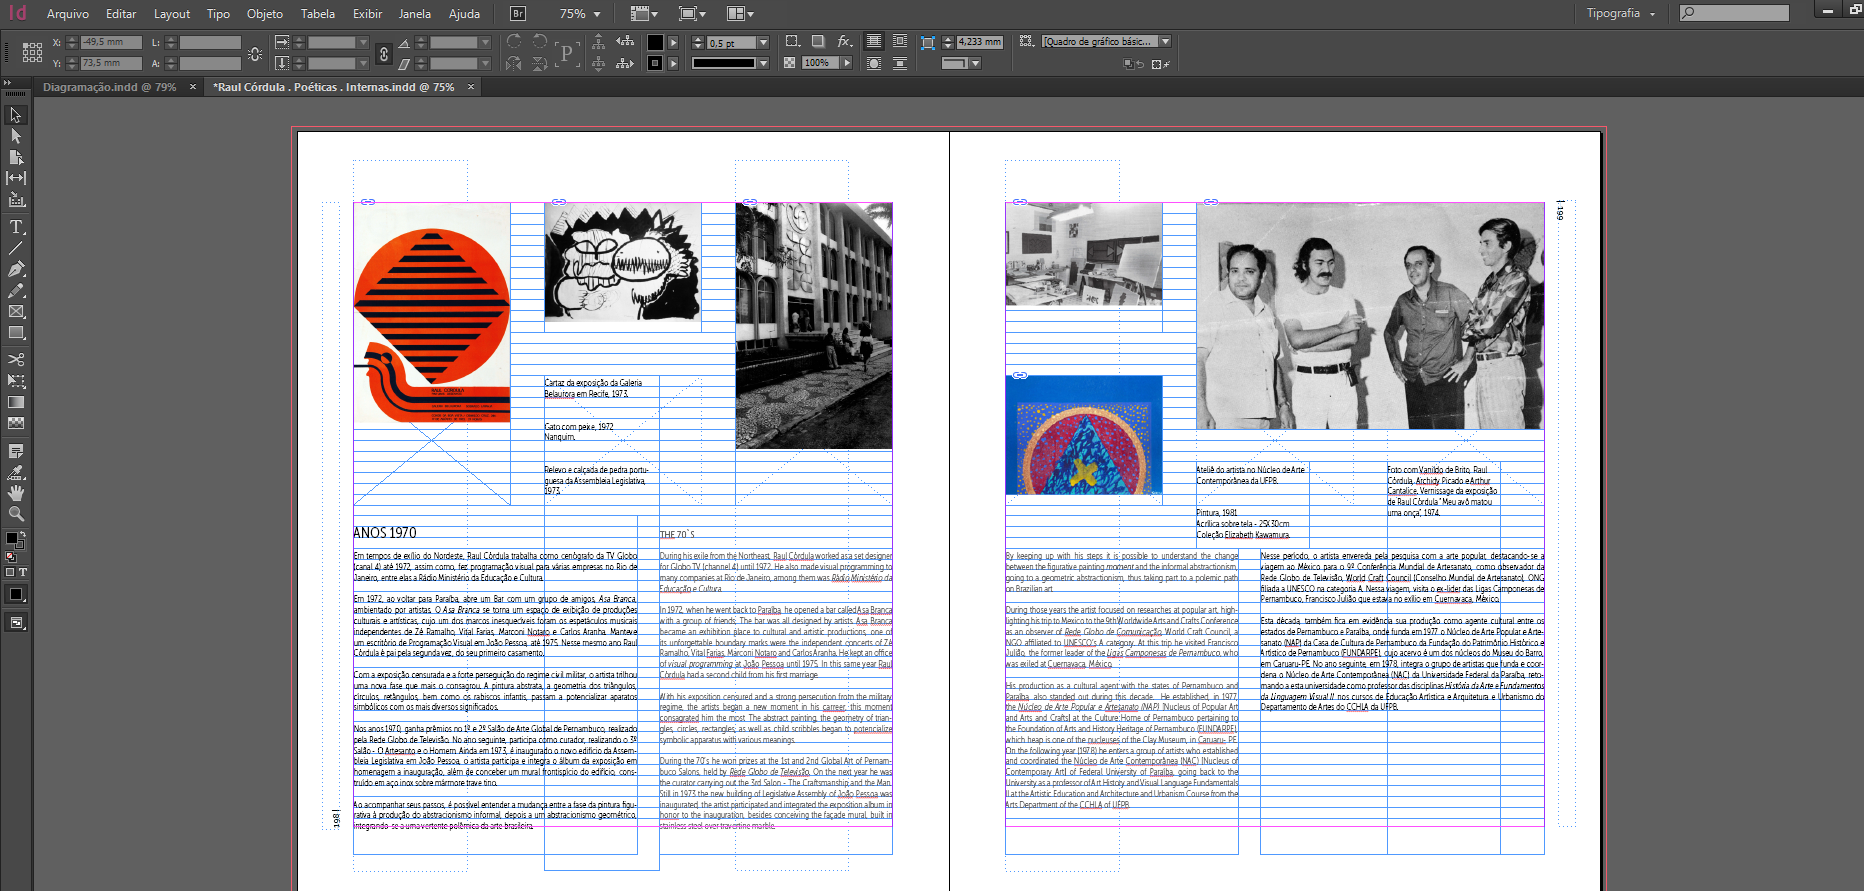1864x891 pixels.
Task: Toggle the screen mode button
Action: coord(16,623)
